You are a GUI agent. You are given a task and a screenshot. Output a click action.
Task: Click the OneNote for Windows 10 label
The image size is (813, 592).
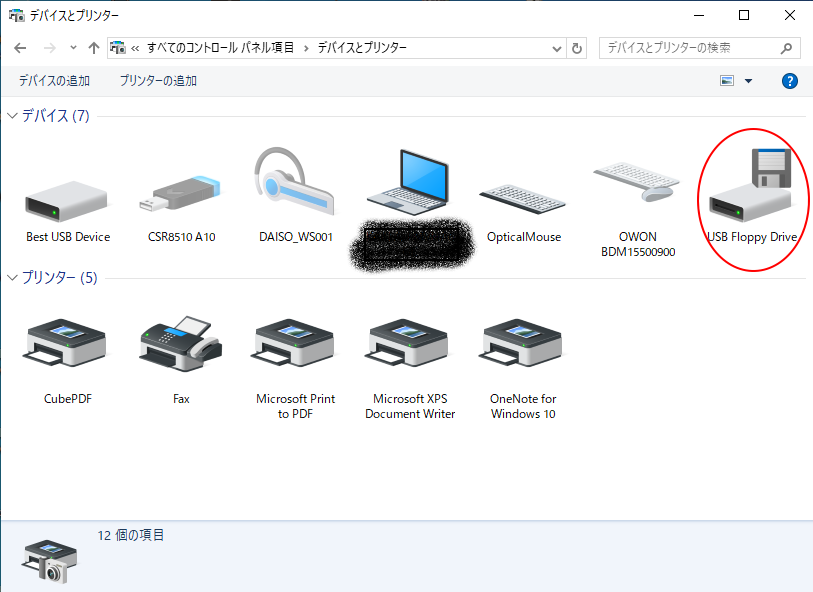pyautogui.click(x=523, y=406)
